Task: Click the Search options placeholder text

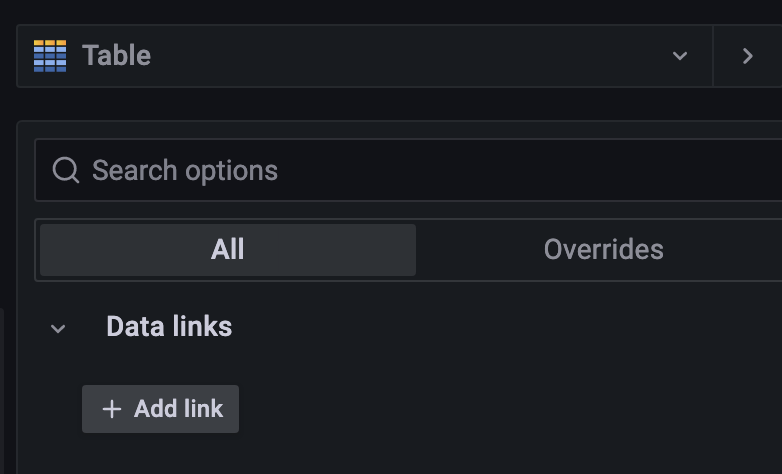Action: [x=185, y=171]
